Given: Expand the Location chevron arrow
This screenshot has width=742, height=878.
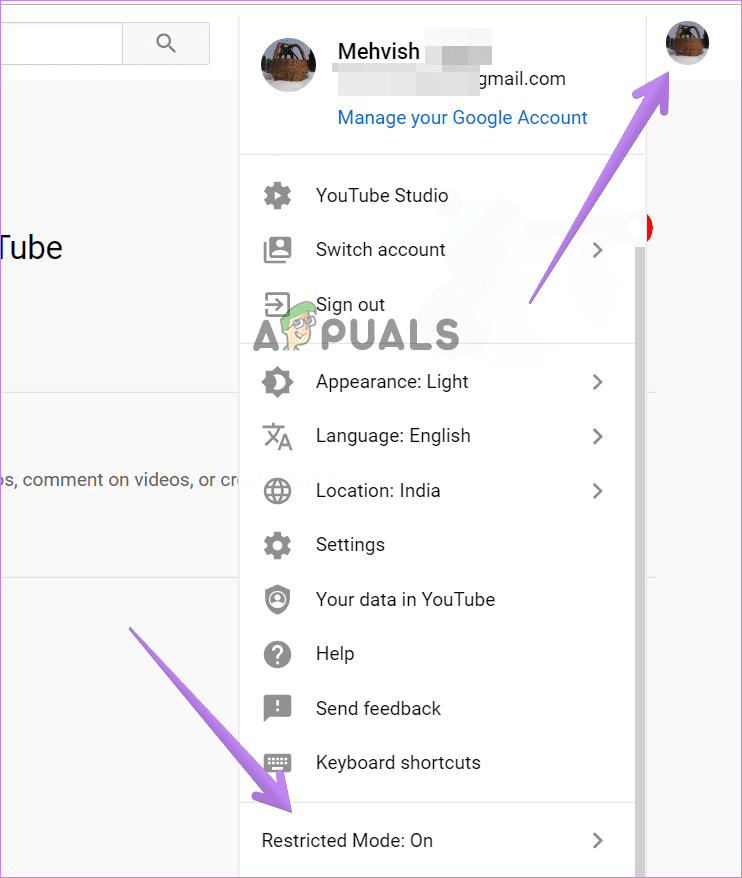Looking at the screenshot, I should [598, 491].
